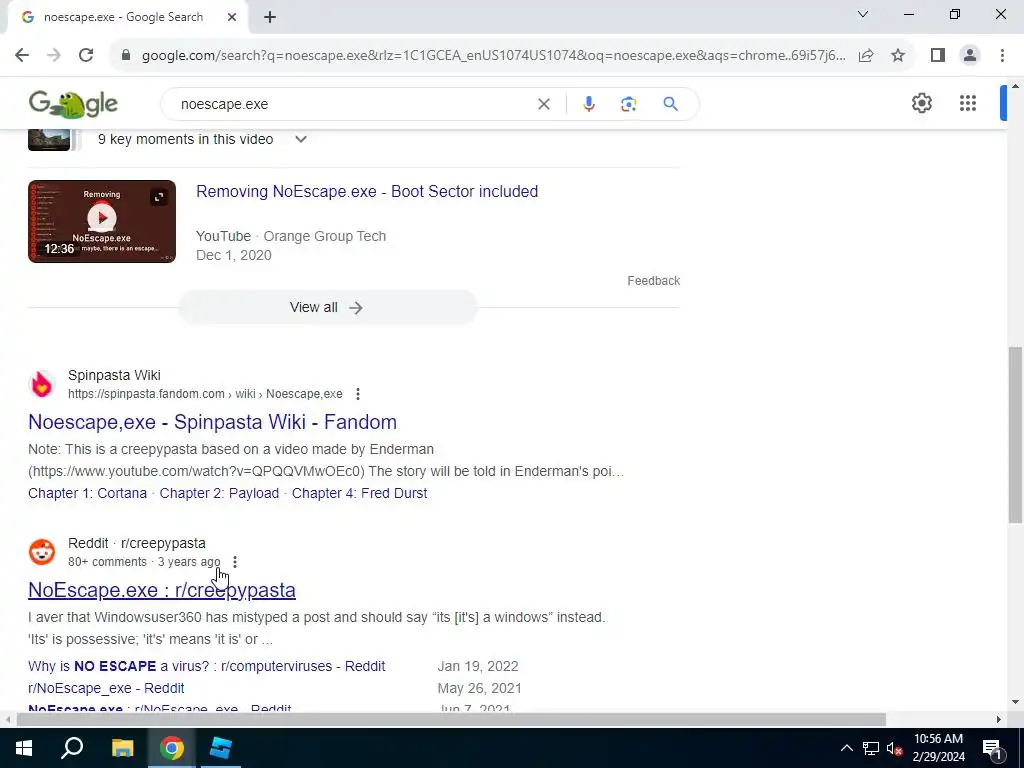
Task: Search by image with Google Lens icon
Action: [x=628, y=104]
